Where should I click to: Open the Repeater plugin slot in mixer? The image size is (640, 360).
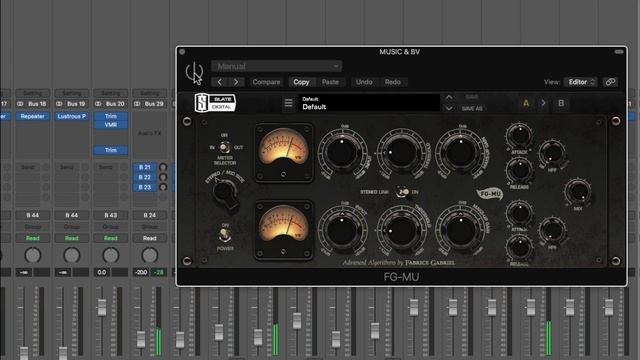tap(33, 116)
